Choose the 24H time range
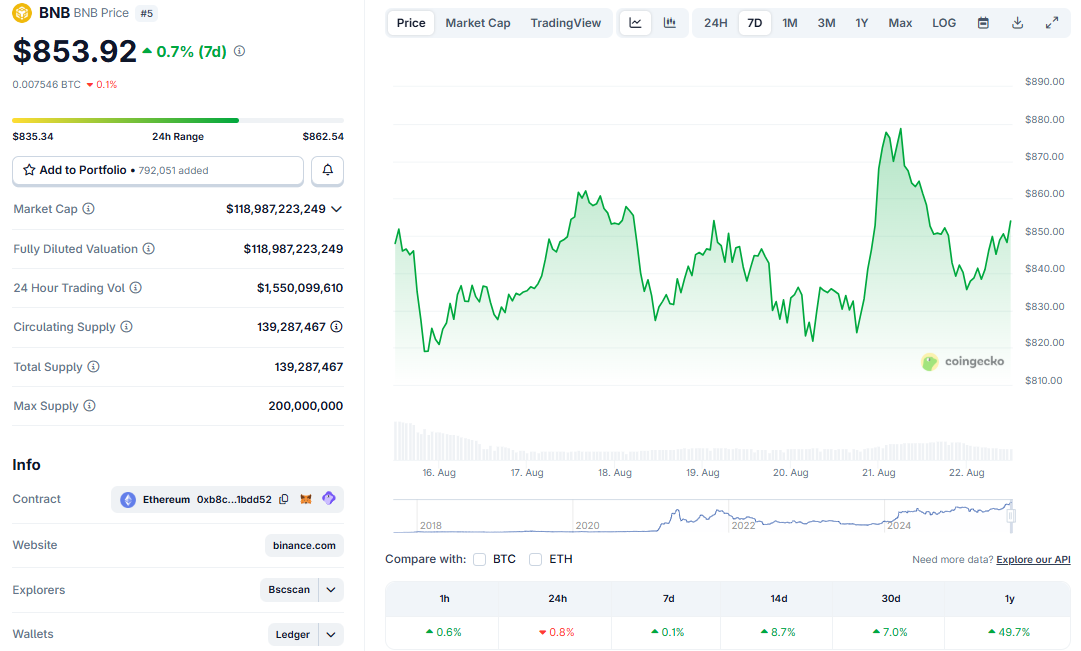 (x=716, y=23)
